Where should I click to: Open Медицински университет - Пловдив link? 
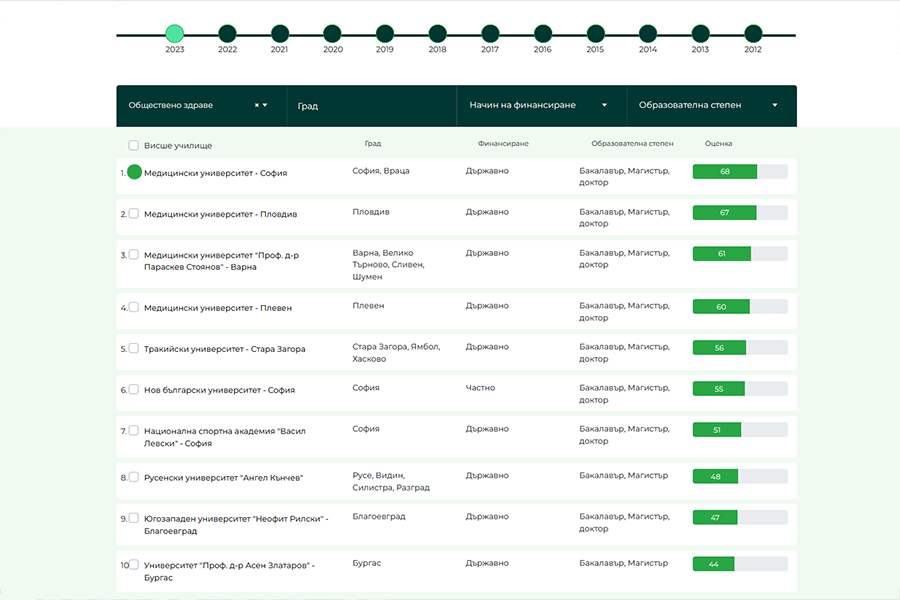pos(220,214)
